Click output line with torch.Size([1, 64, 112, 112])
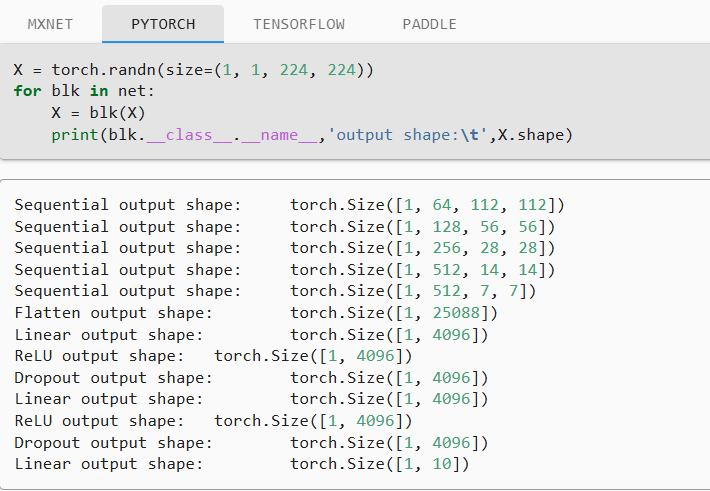 click(x=289, y=205)
